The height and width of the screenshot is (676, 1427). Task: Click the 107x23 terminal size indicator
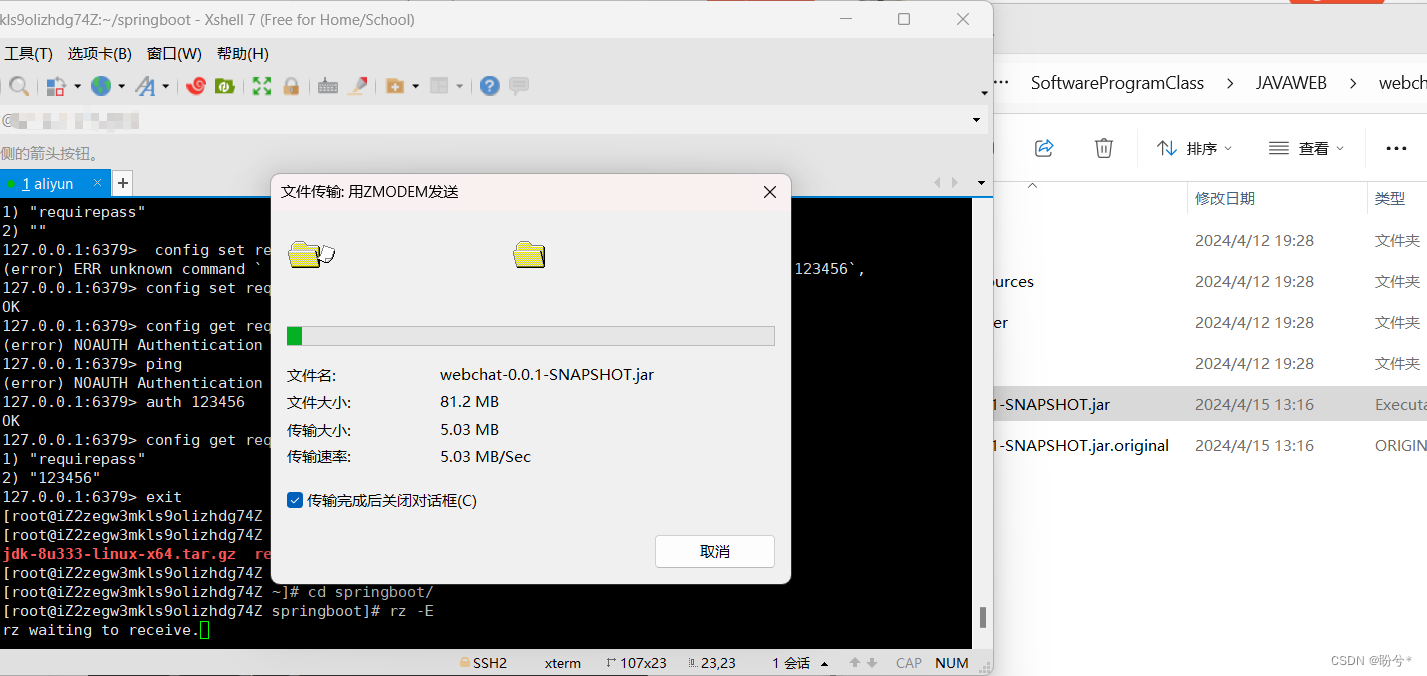click(636, 663)
